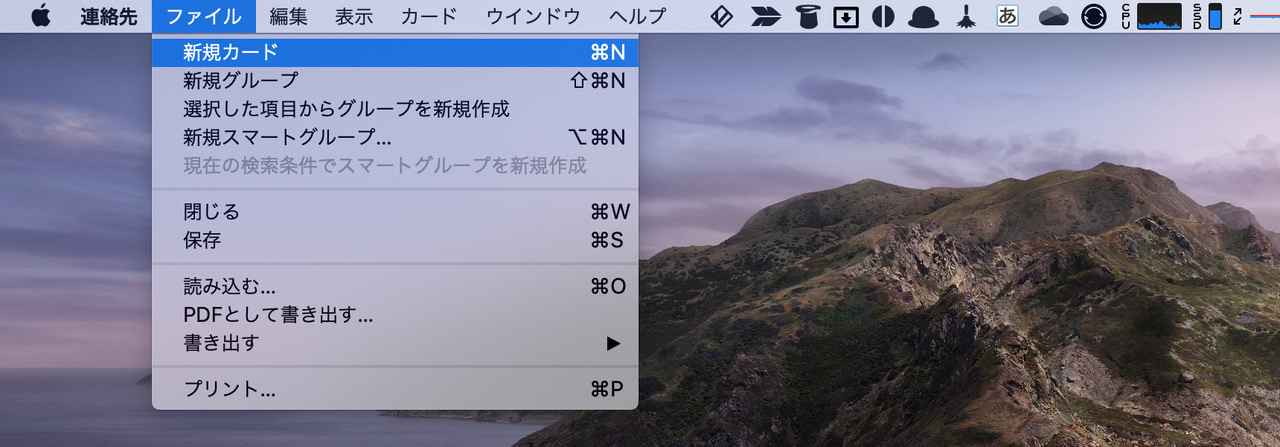The image size is (1280, 447).
Task: Open the cloud status icon
Action: [x=1054, y=16]
